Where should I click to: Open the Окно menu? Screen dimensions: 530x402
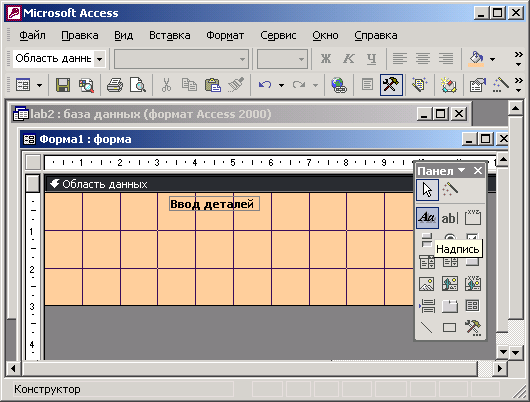point(325,35)
